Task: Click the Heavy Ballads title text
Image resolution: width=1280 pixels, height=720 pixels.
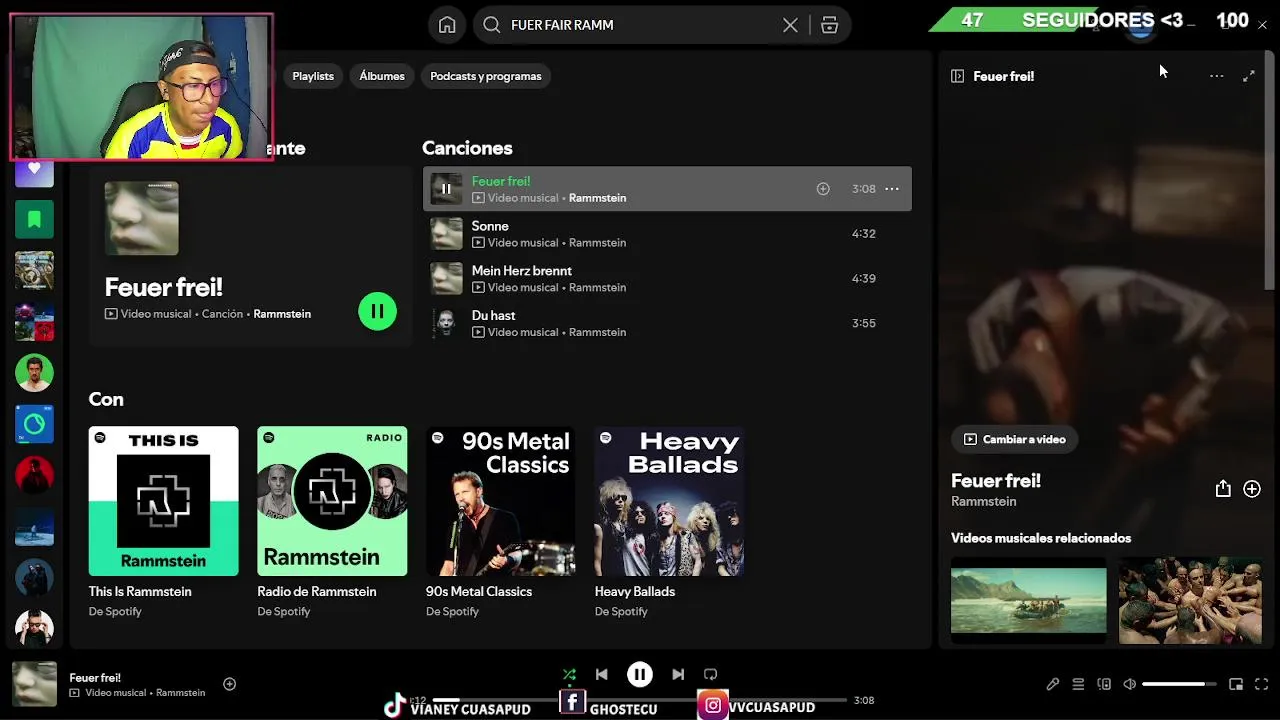Action: 635,592
